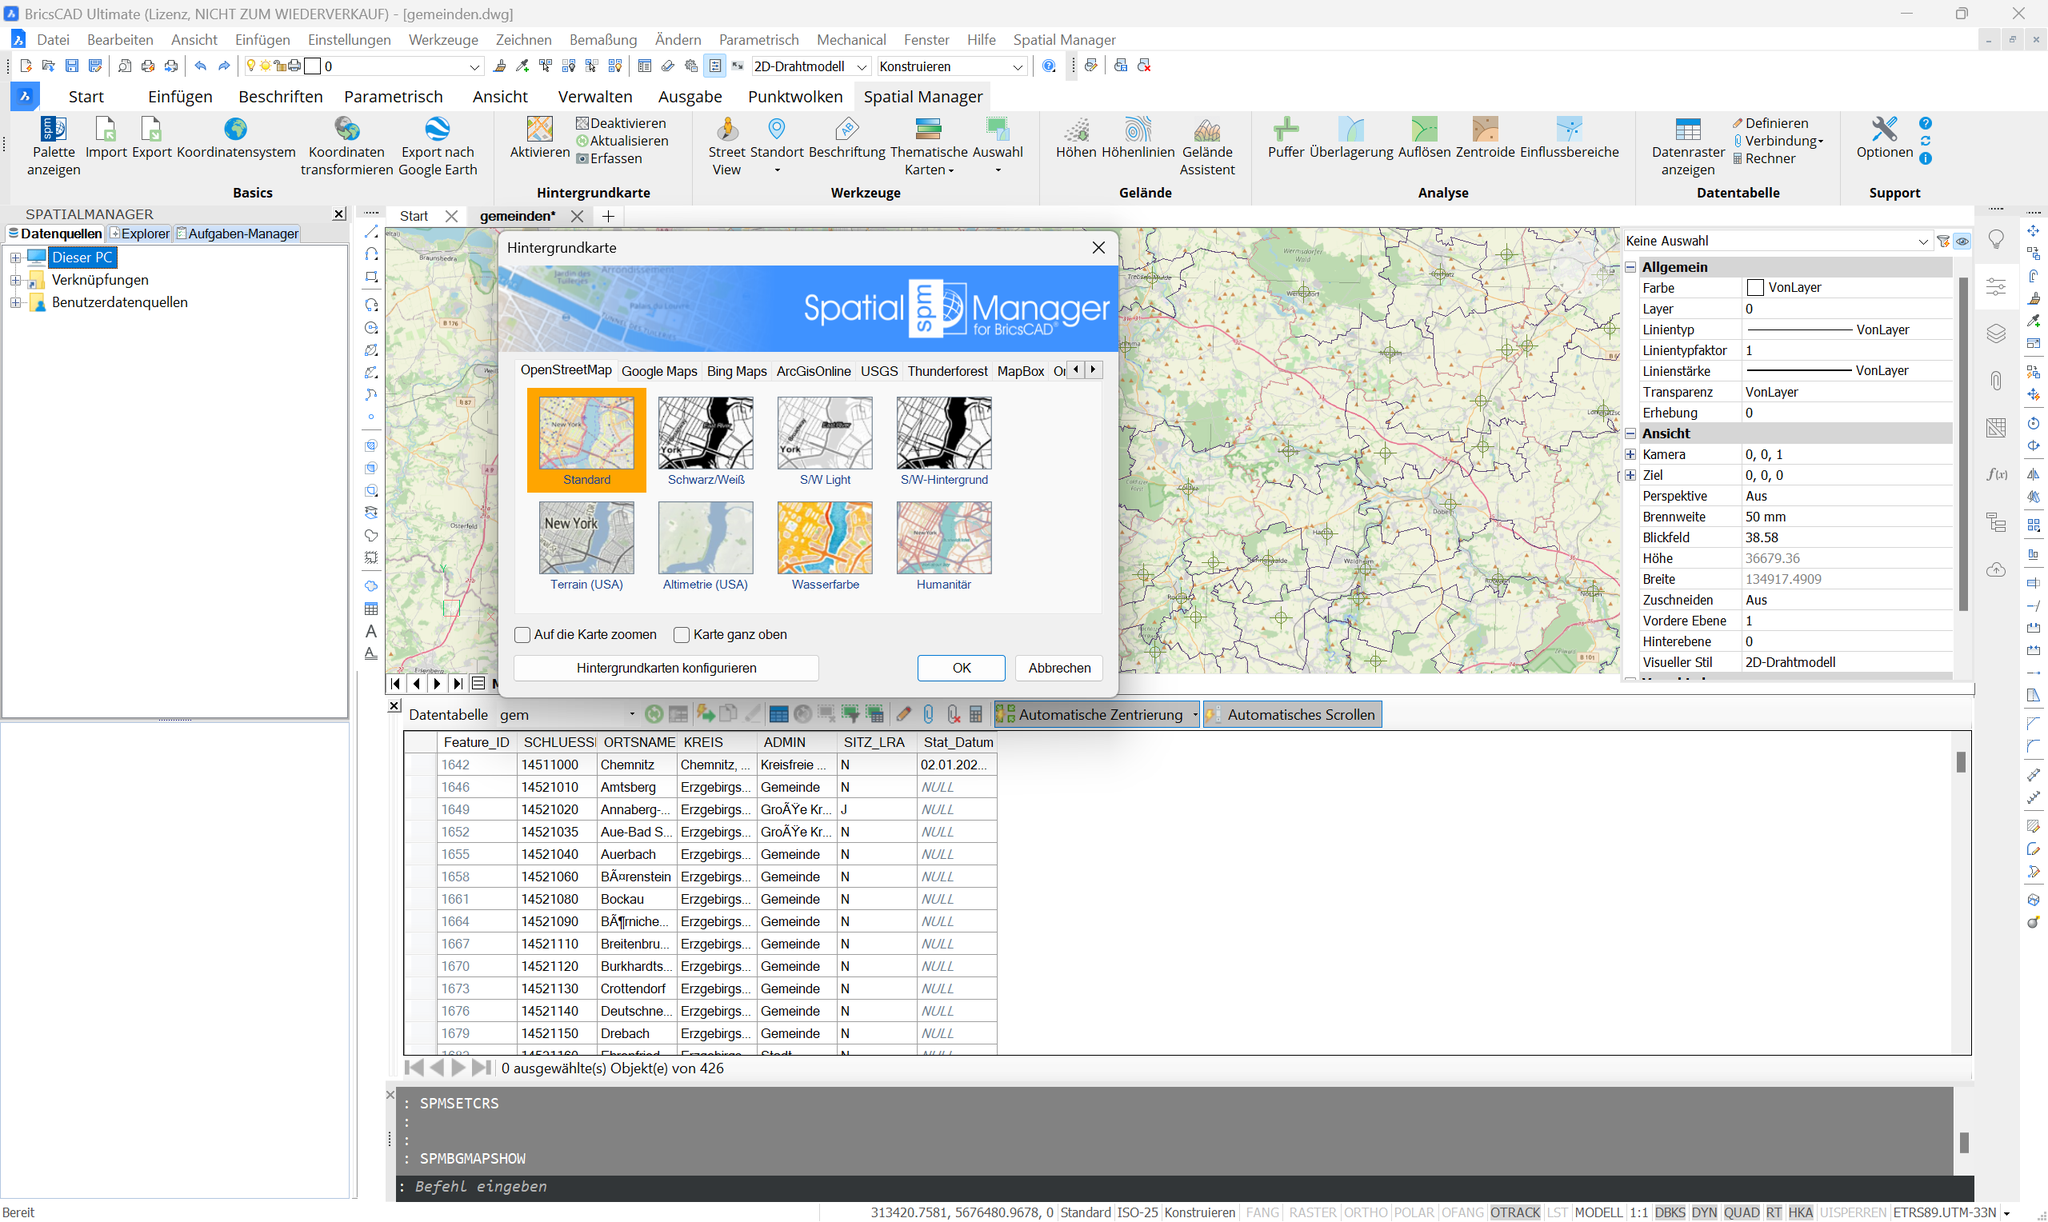2048x1222 pixels.
Task: Open the Mechanical menu
Action: (x=851, y=39)
